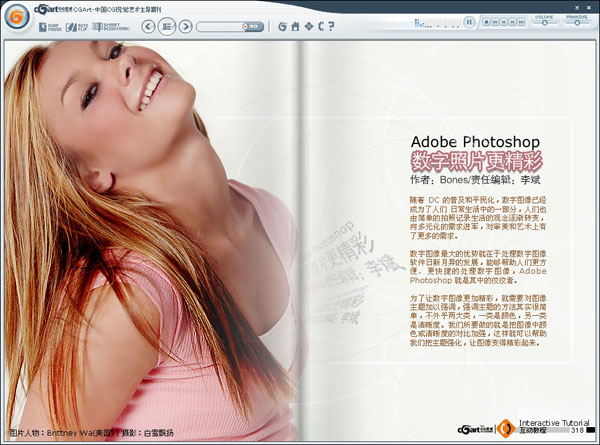Click the orange Interactive Tutorial icon
The height and width of the screenshot is (445, 600).
[505, 429]
